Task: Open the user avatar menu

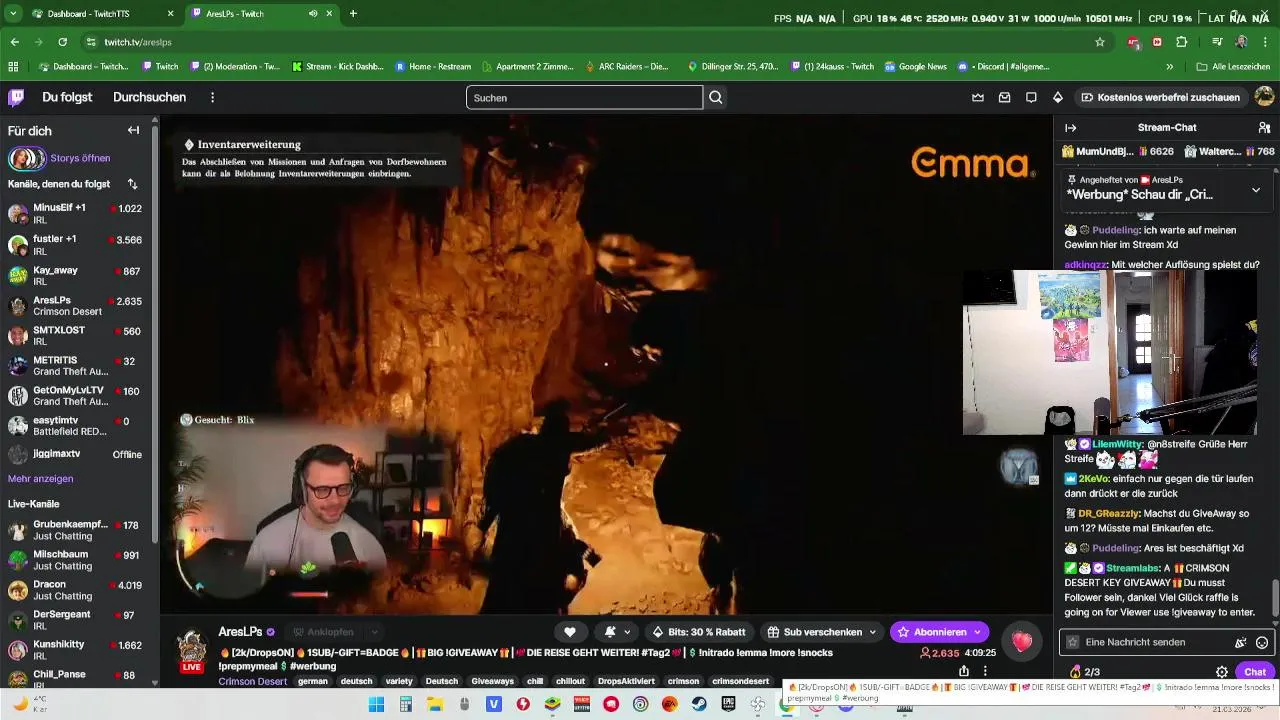Action: (1264, 97)
